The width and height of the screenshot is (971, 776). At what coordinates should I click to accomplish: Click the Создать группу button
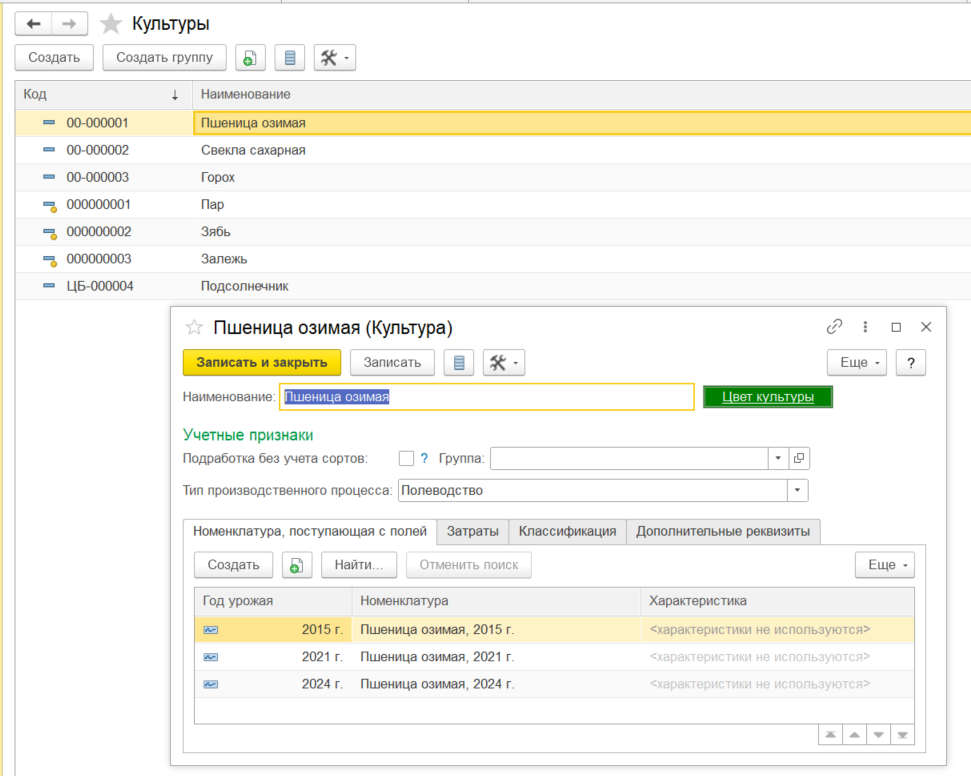click(x=165, y=58)
